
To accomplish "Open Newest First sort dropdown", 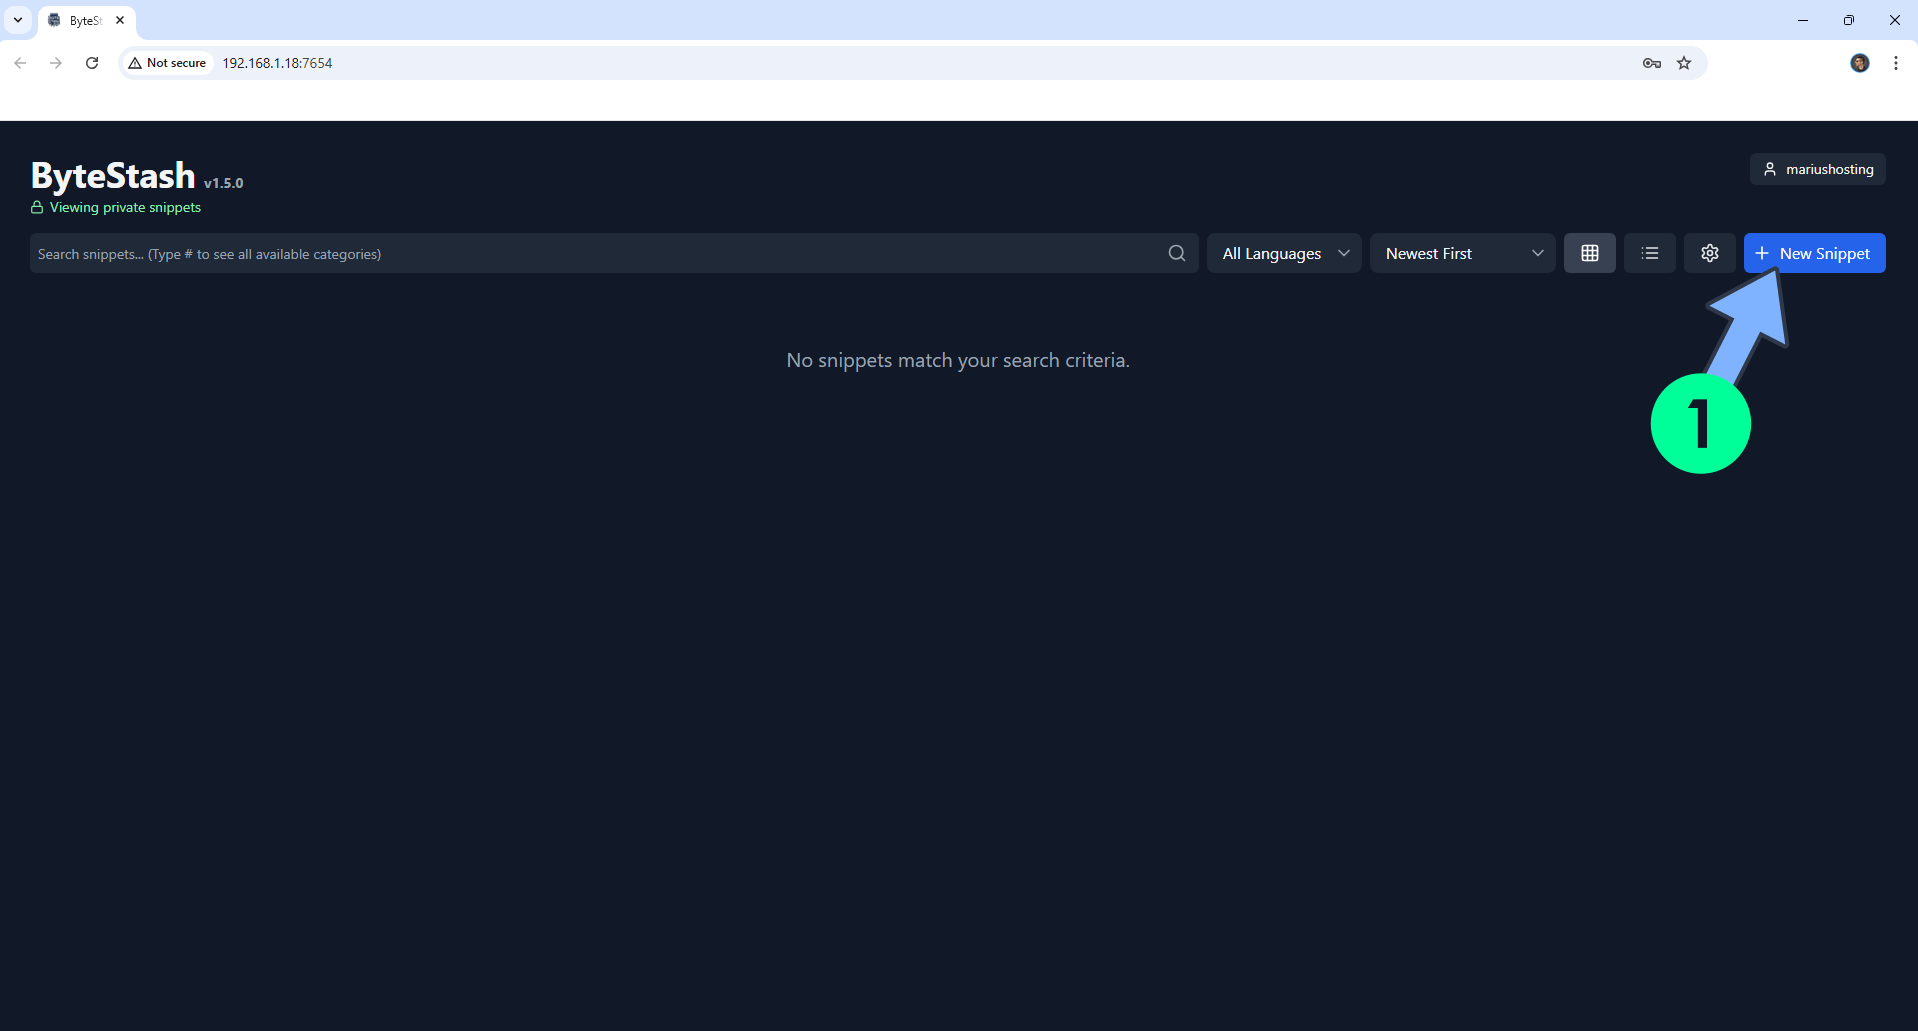I will [1462, 253].
